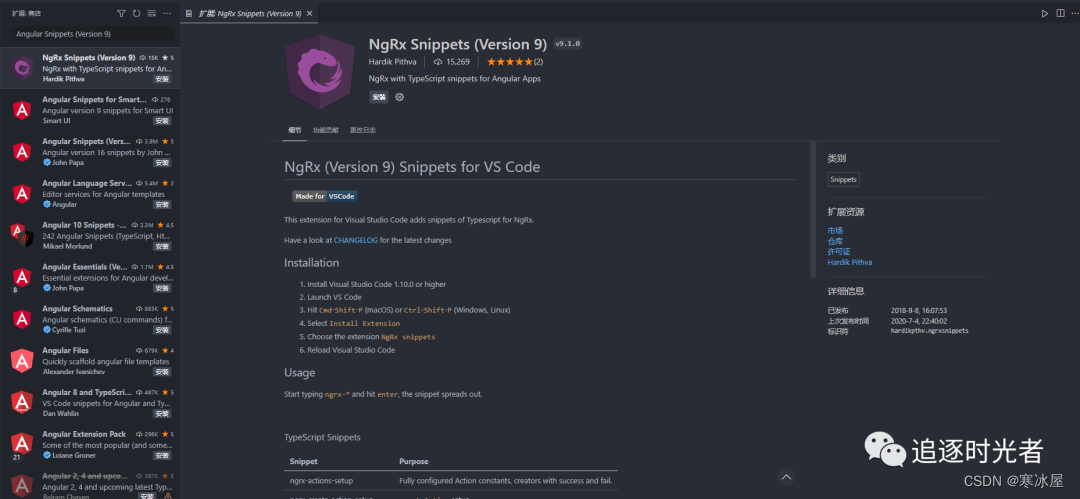This screenshot has width=1080, height=499.
Task: Install Angular Language Service extension
Action: [x=162, y=205]
